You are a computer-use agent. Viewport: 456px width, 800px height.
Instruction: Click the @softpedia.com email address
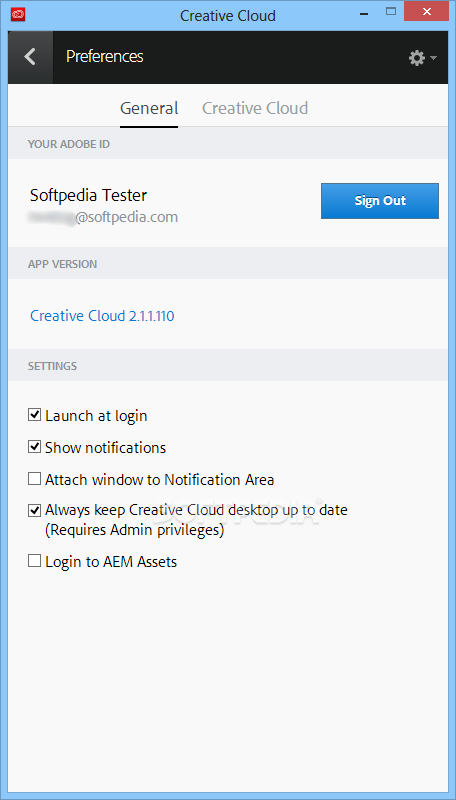point(104,217)
